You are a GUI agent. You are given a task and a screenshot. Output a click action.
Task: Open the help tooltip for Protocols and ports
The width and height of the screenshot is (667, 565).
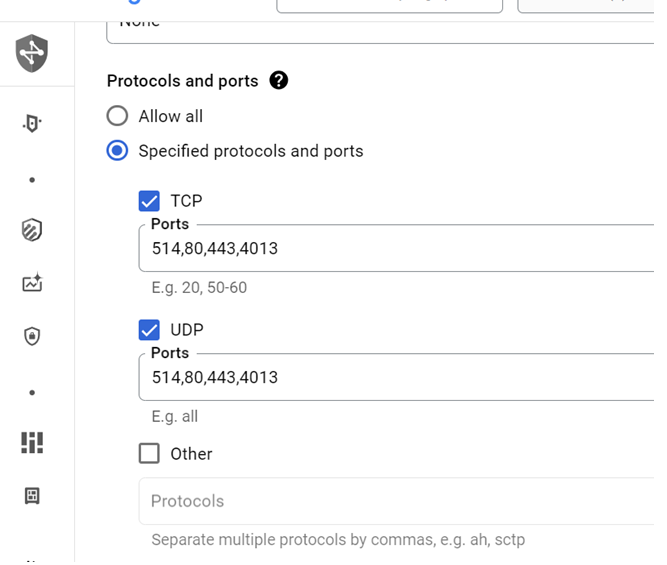pos(279,81)
